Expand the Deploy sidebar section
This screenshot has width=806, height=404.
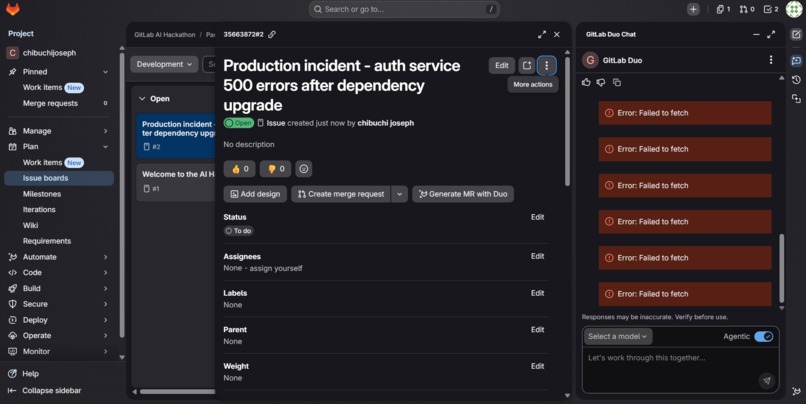[x=105, y=320]
